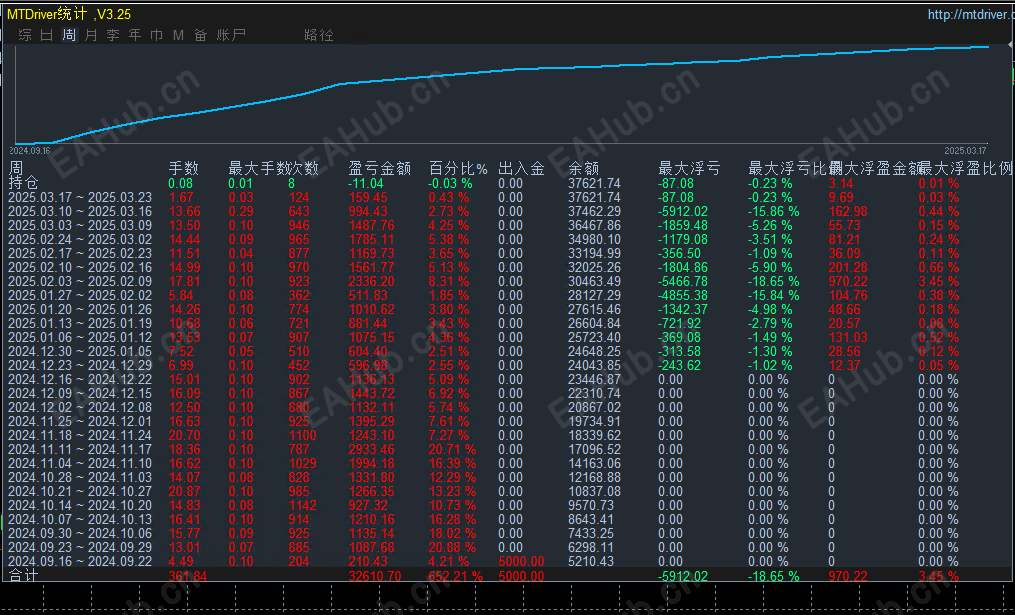1015x615 pixels.
Task: Select week row 2024.12.09 ~ 2024.12.15
Action: click(x=80, y=394)
